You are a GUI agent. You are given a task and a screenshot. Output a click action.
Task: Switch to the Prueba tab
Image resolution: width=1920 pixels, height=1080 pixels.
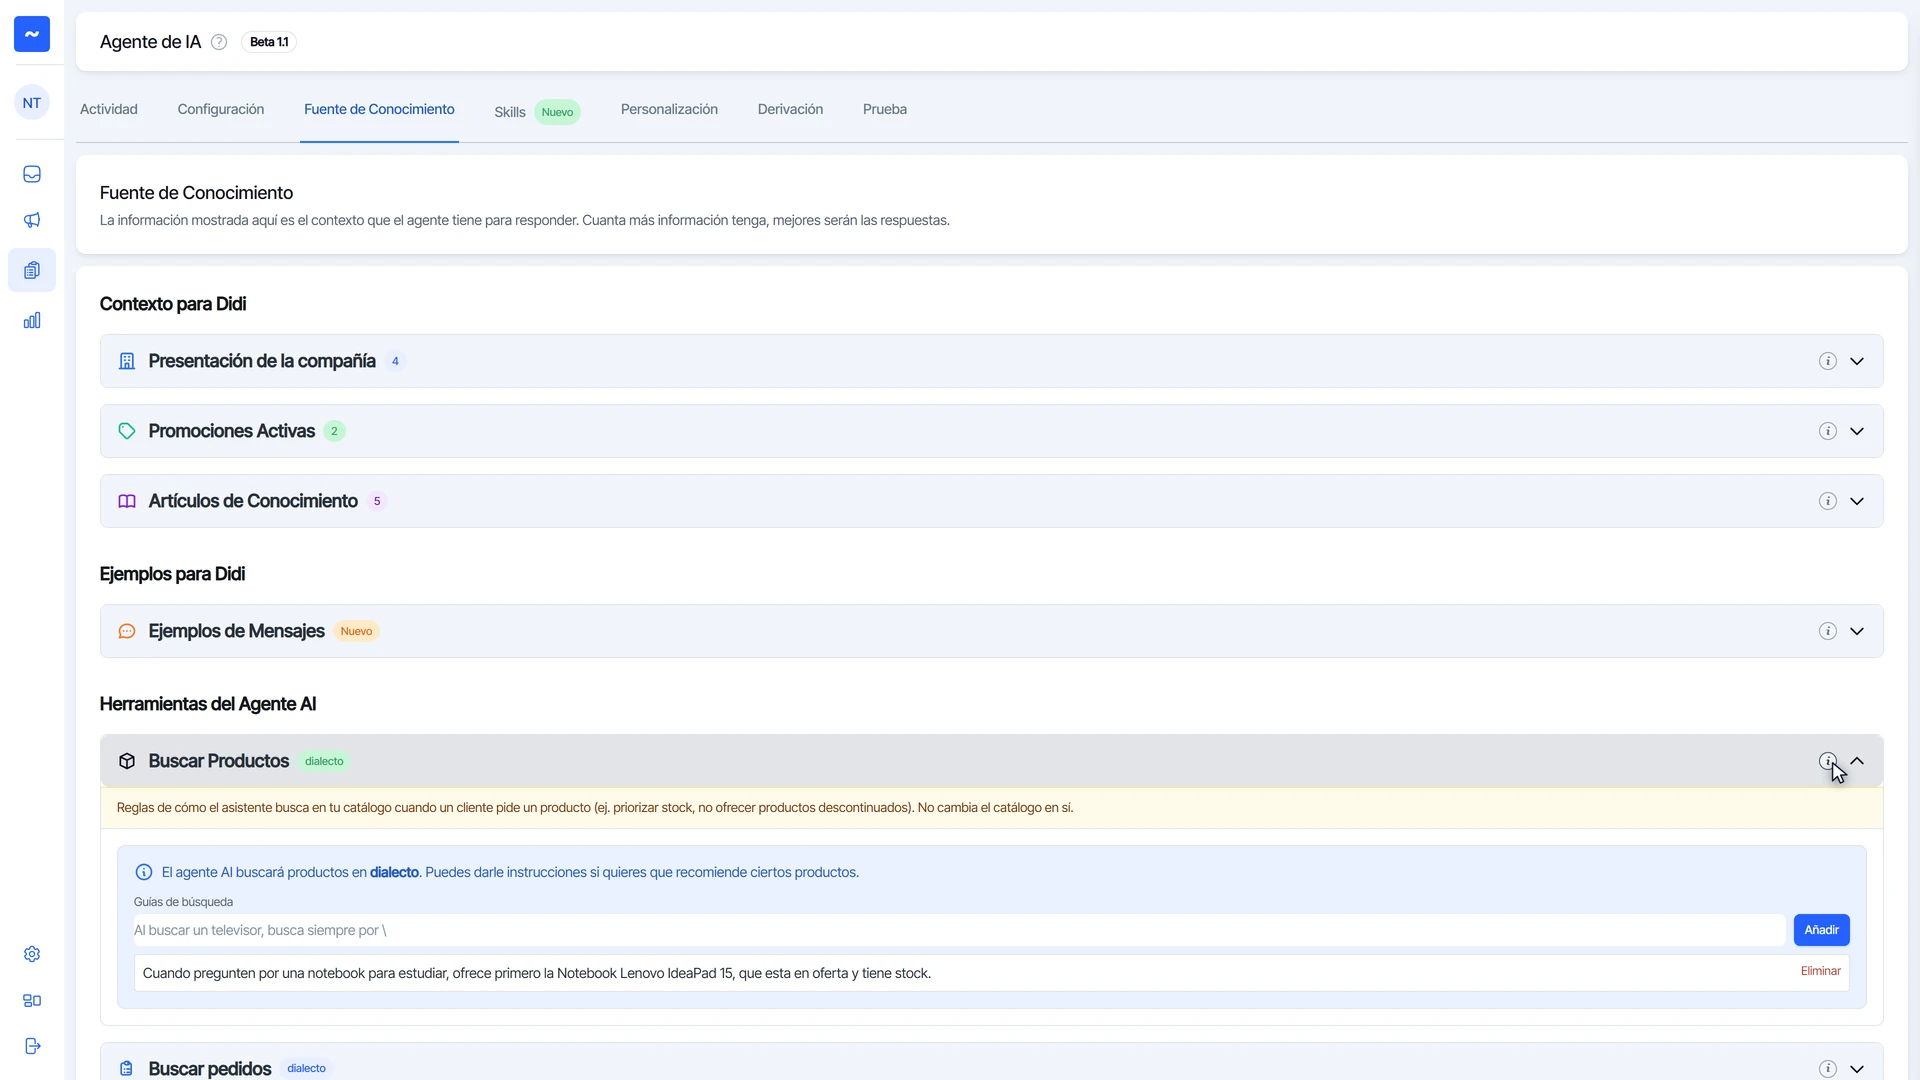point(885,109)
